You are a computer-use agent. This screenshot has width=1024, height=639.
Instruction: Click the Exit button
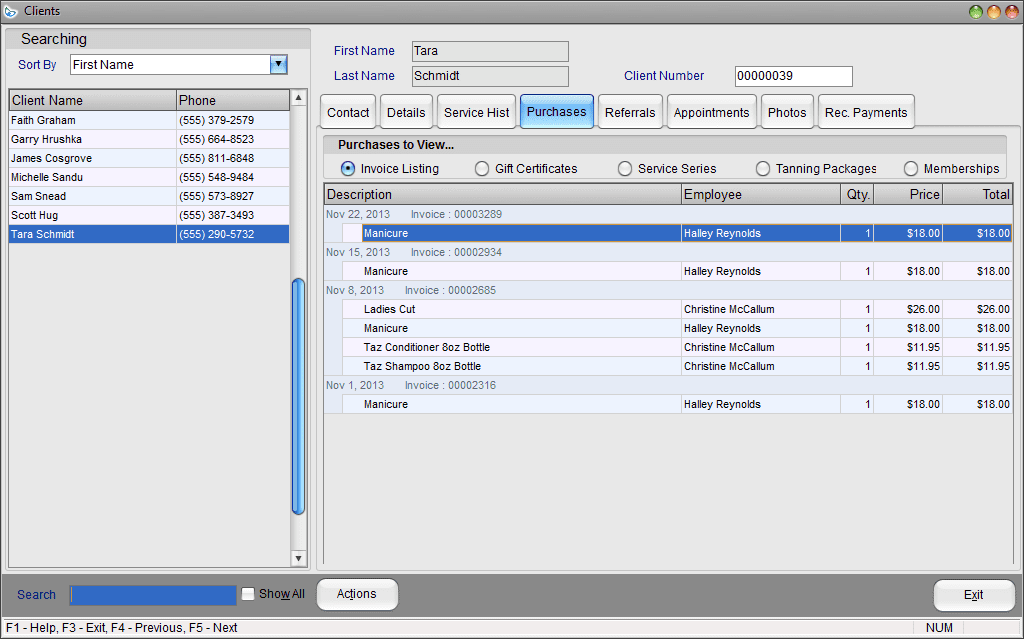point(974,595)
